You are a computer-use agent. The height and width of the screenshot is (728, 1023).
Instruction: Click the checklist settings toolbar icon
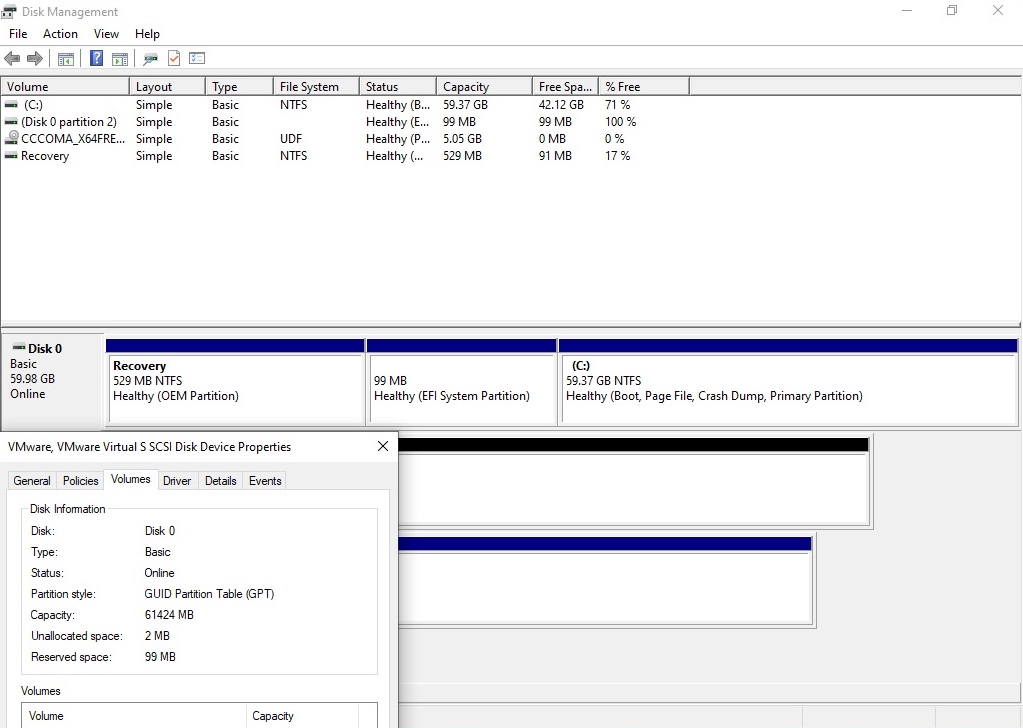tap(197, 59)
